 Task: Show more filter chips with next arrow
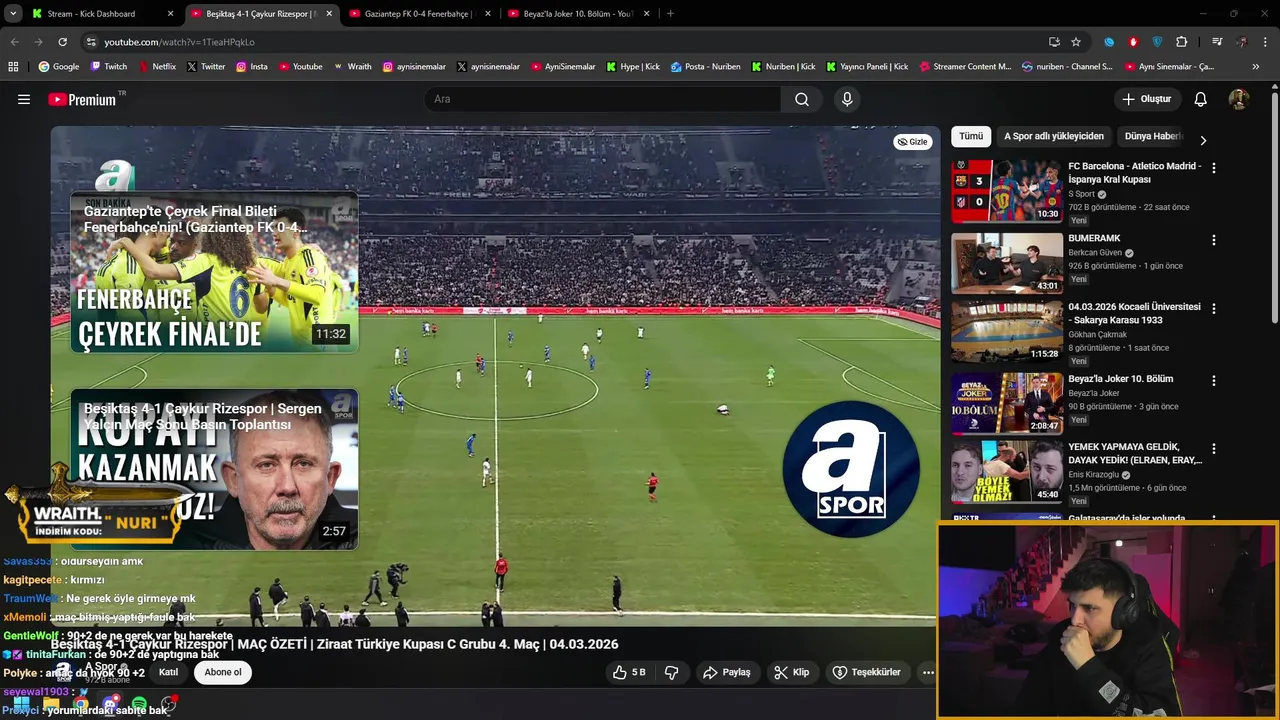1203,140
